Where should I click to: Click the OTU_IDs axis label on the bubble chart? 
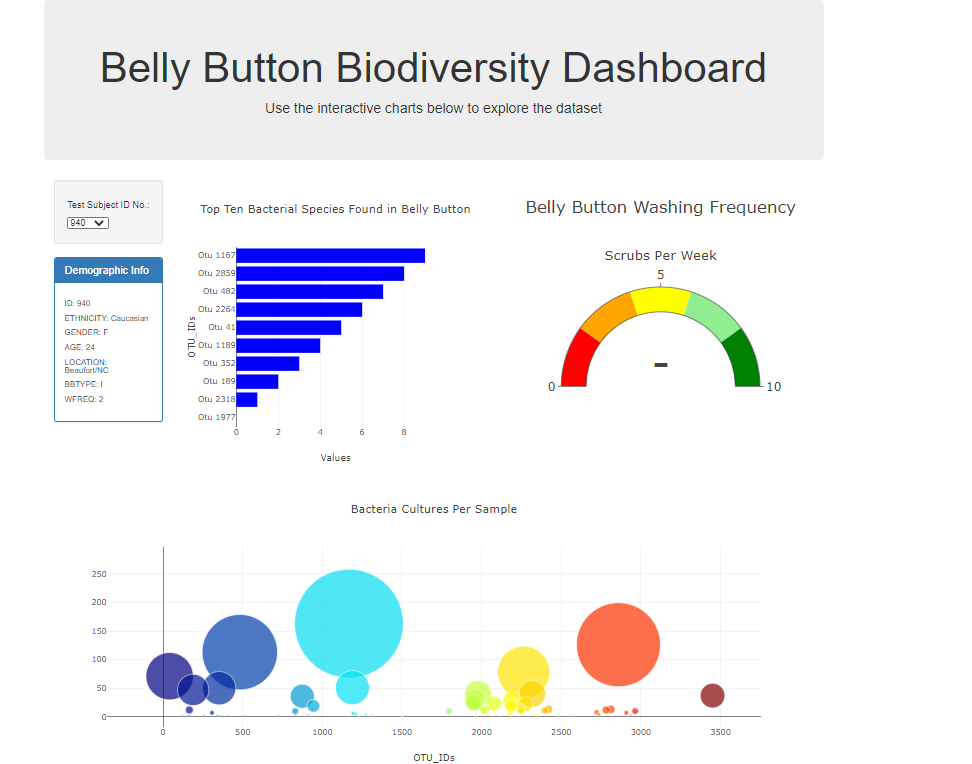coord(435,757)
